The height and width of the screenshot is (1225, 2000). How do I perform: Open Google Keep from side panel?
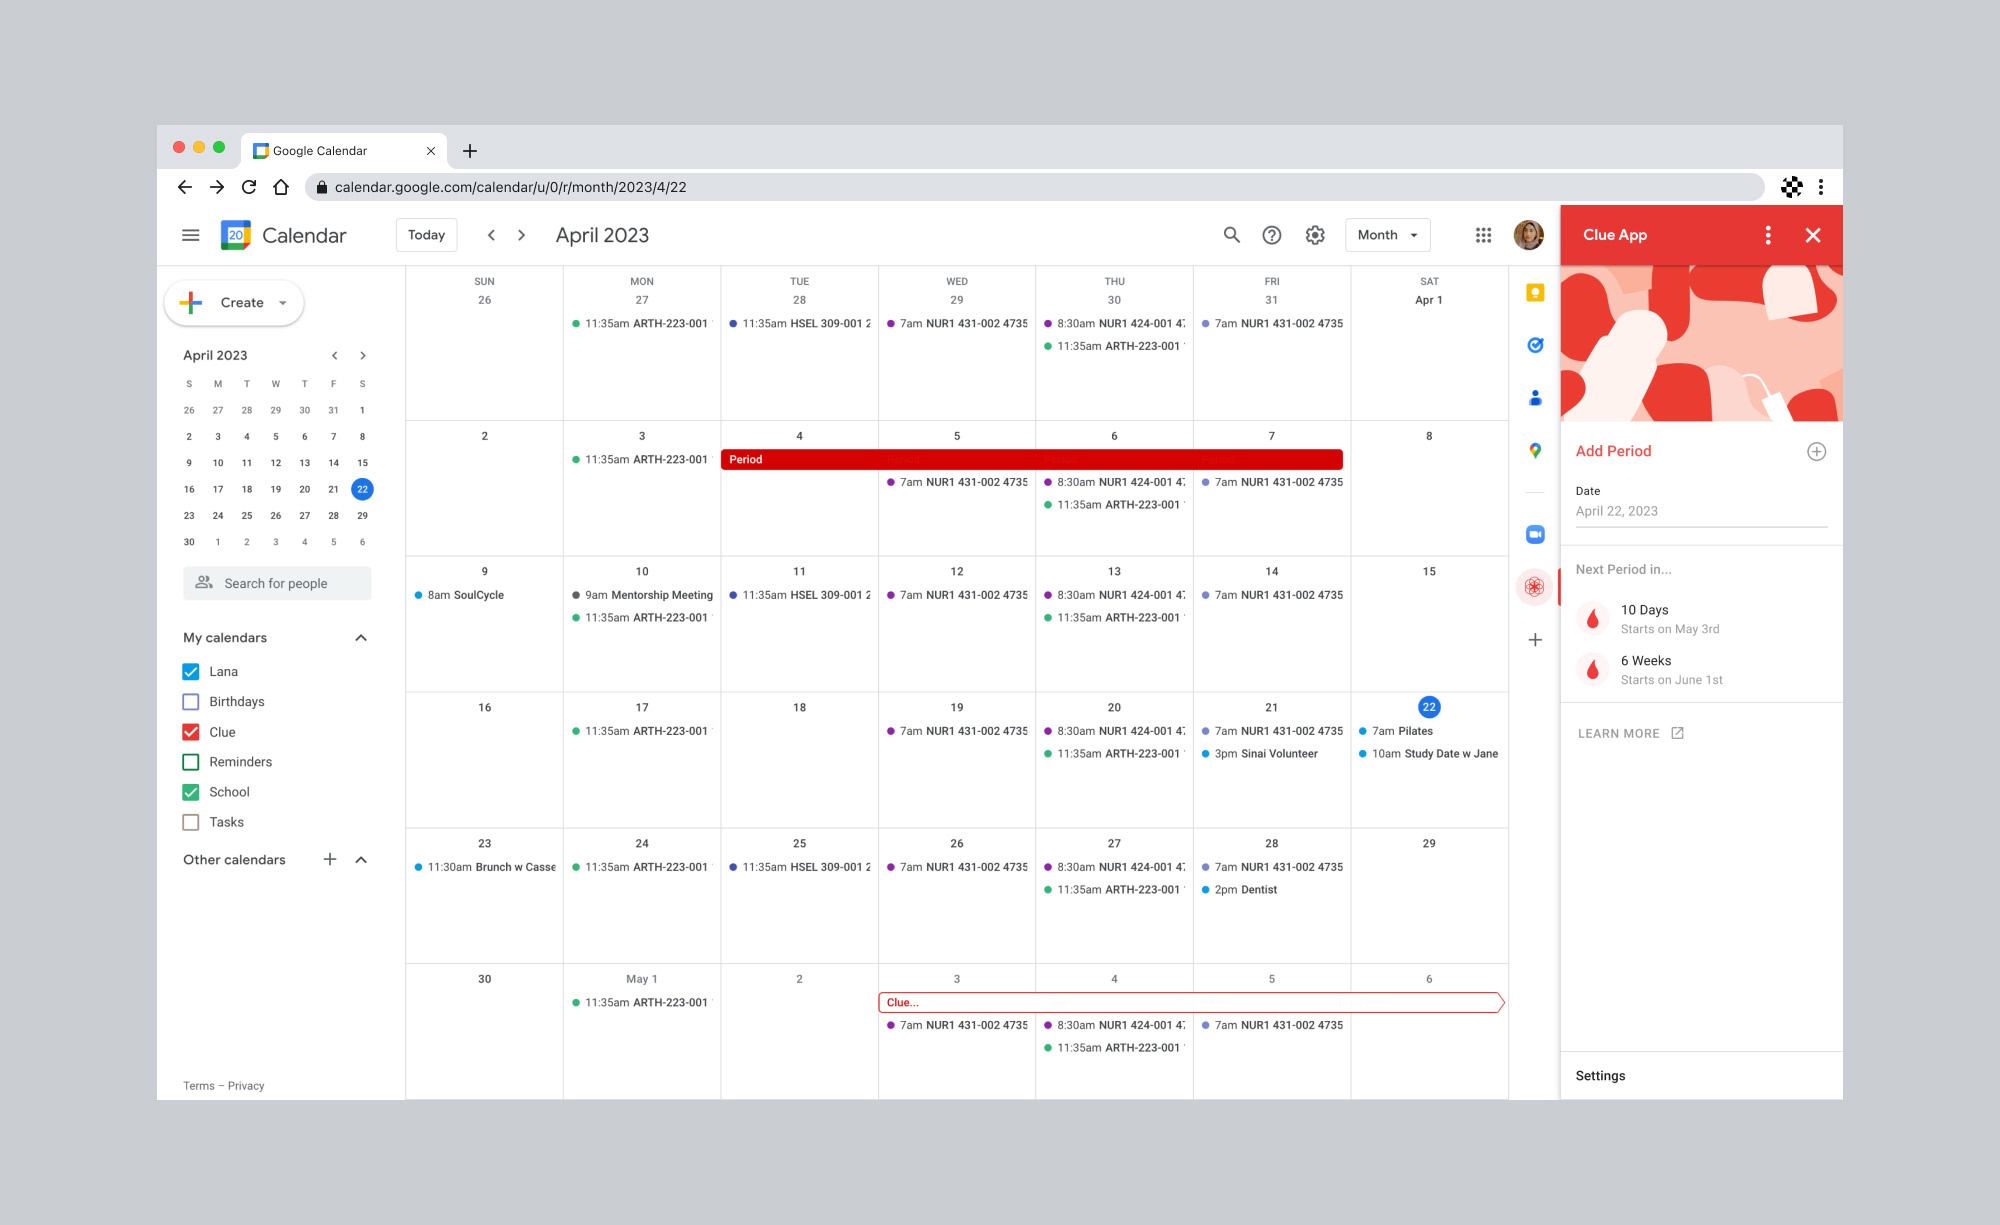click(x=1535, y=293)
